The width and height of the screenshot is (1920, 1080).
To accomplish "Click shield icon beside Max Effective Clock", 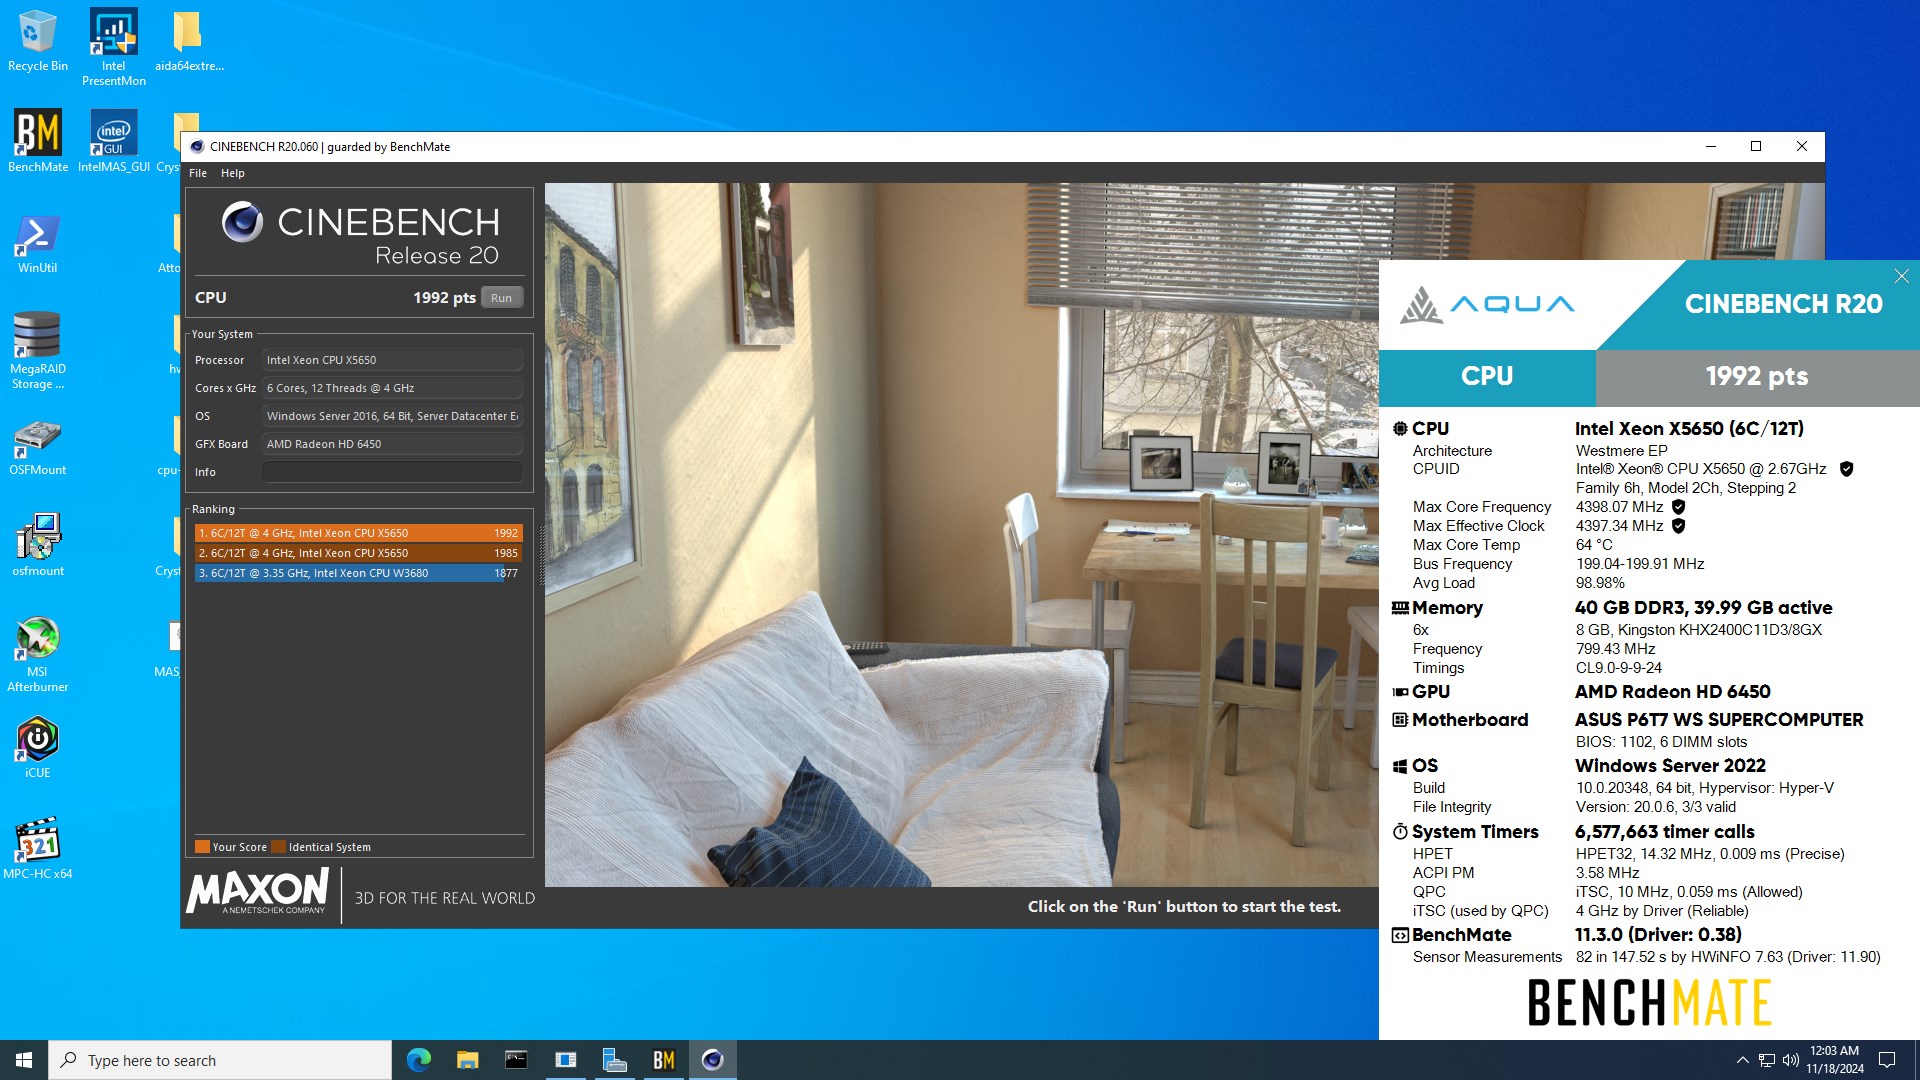I will click(1678, 526).
